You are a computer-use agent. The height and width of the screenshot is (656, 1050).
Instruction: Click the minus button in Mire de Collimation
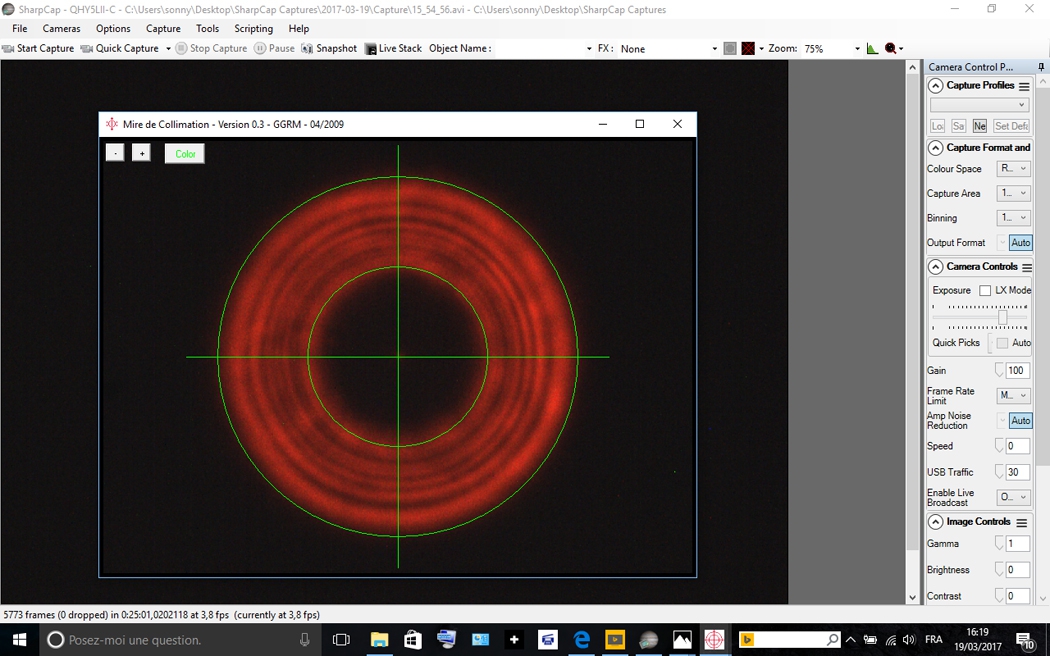tap(115, 153)
